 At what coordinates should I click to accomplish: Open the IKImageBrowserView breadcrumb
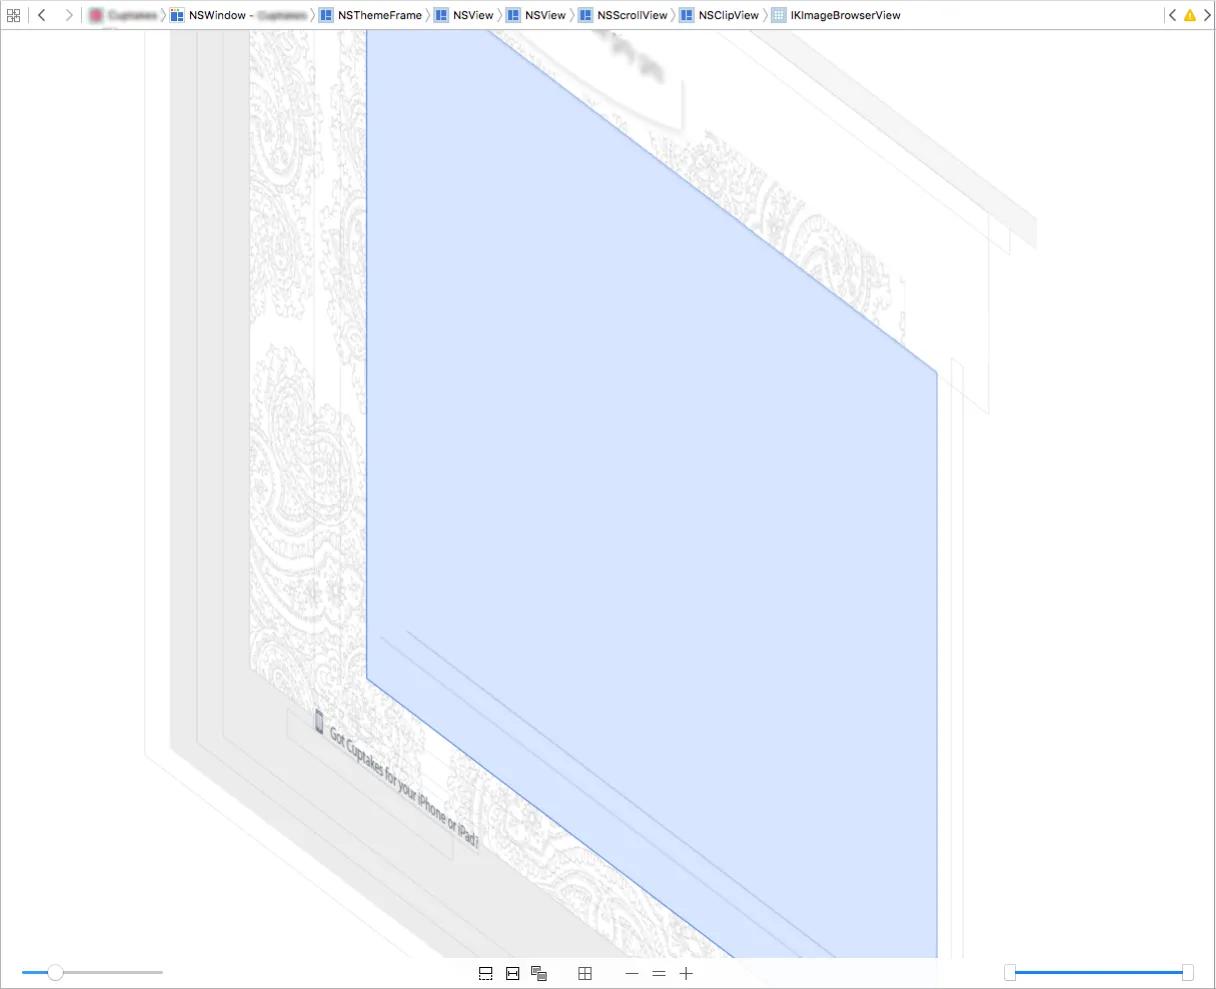pyautogui.click(x=836, y=15)
